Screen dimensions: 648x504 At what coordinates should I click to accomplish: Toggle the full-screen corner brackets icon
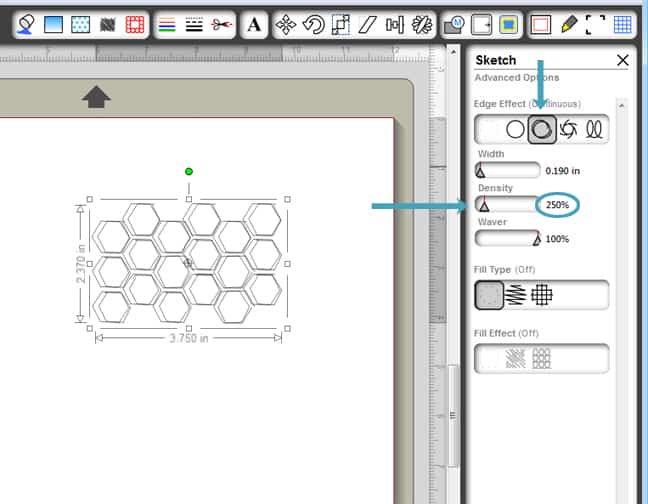(596, 25)
